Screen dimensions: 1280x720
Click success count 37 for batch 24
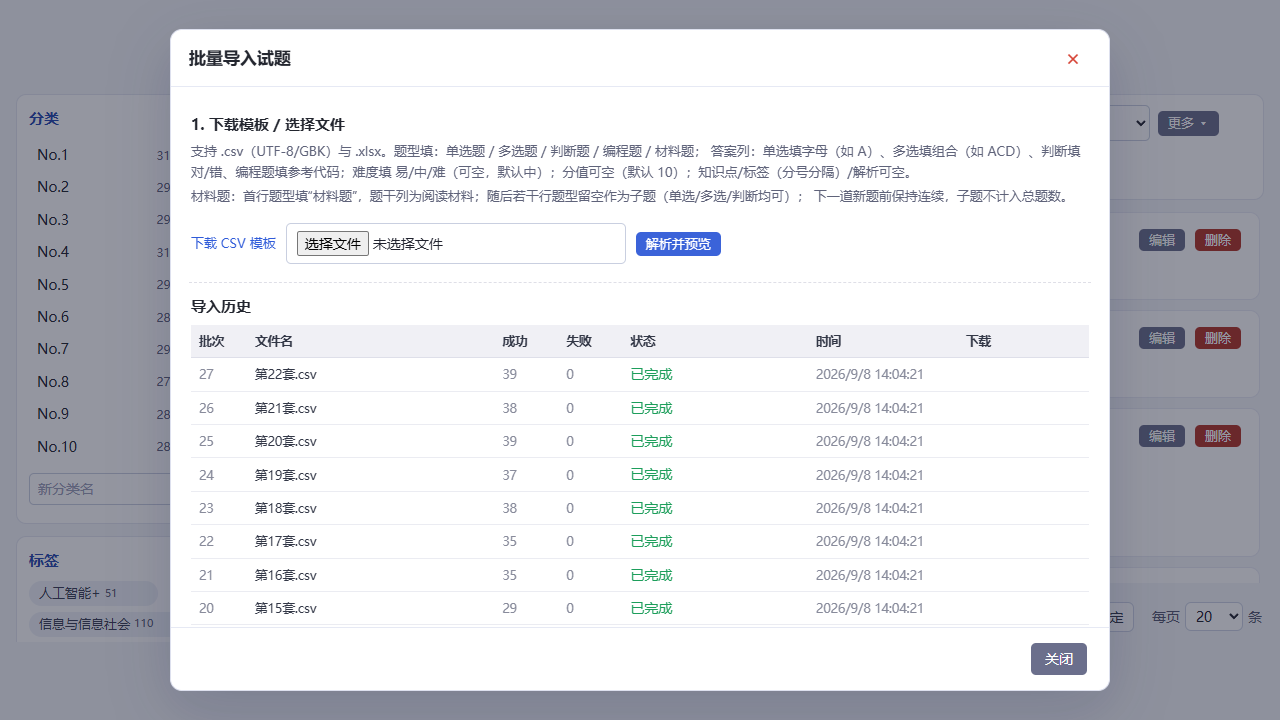510,475
